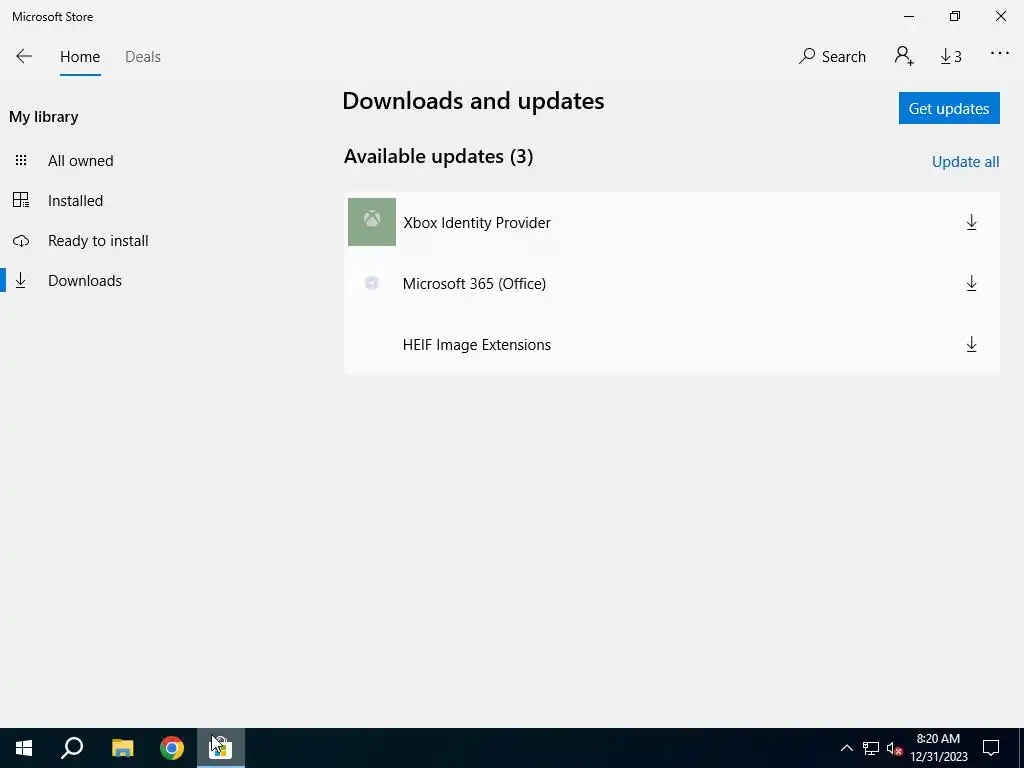Click the Microsoft 365 (Office) app icon

(x=372, y=283)
